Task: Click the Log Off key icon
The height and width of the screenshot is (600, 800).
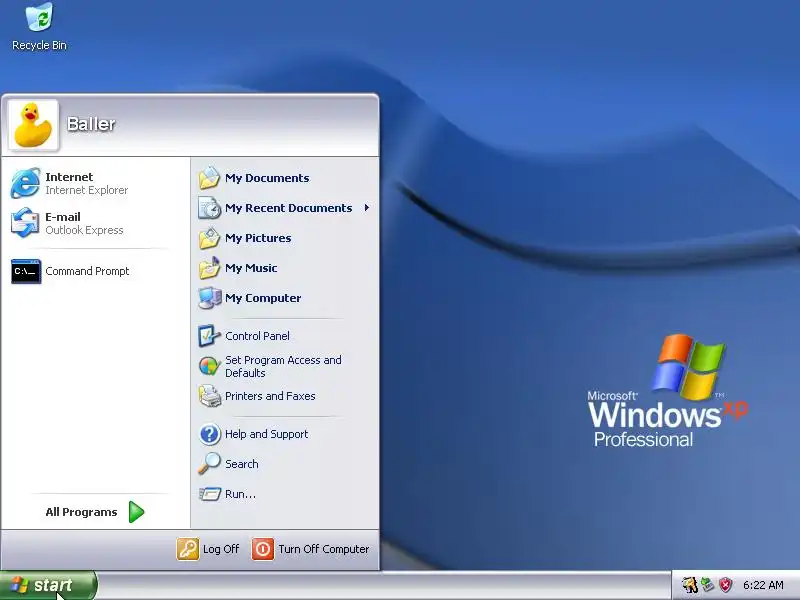Action: click(187, 549)
